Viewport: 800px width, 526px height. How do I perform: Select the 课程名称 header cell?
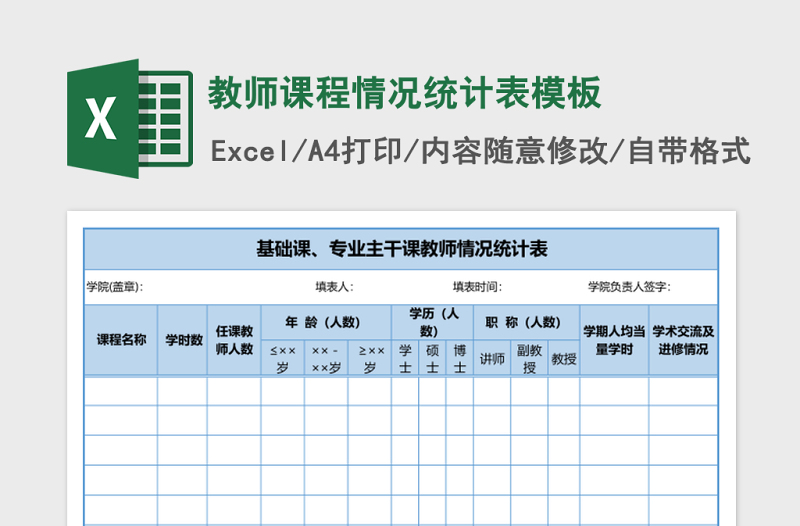[121, 340]
